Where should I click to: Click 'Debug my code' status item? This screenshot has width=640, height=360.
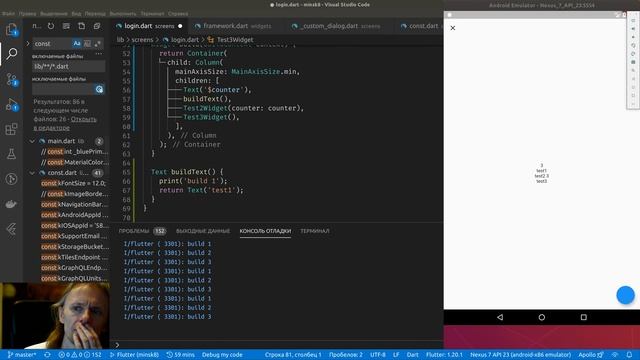[222, 355]
